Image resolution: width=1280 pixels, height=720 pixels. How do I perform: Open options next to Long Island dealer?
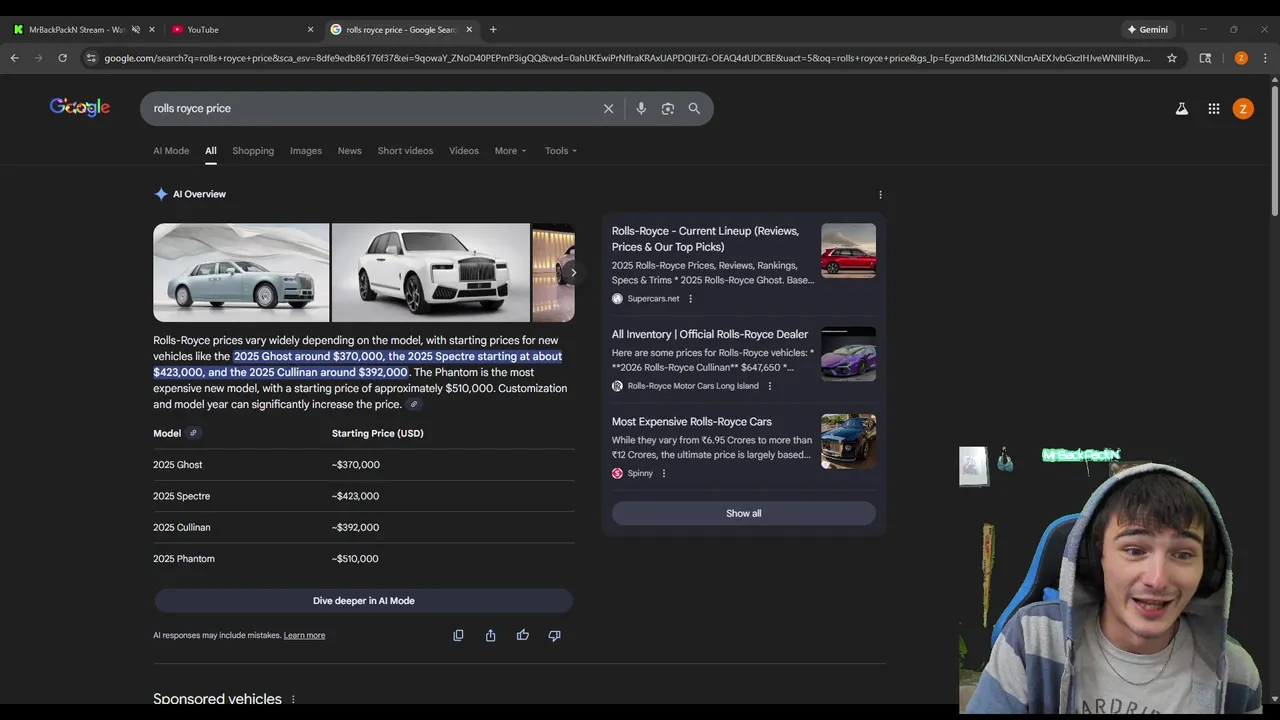pos(769,386)
